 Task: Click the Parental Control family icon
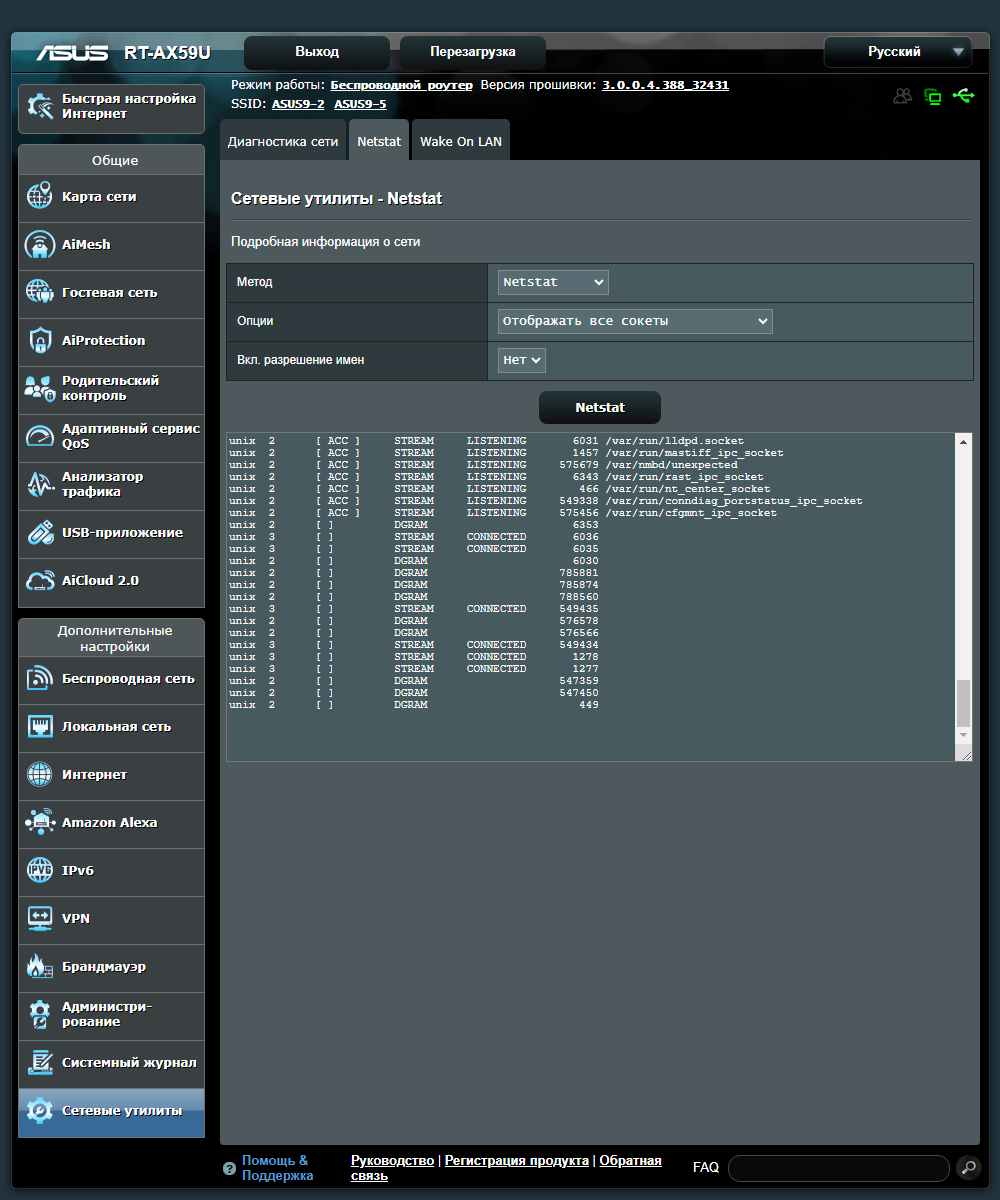pyautogui.click(x=39, y=388)
